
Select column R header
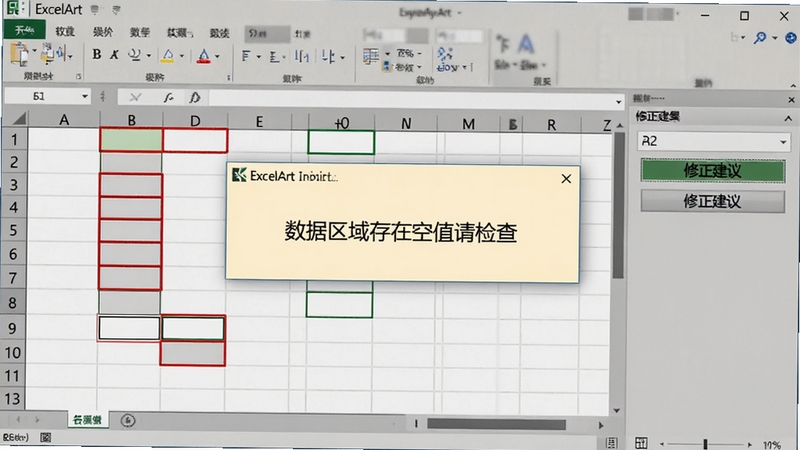(552, 125)
